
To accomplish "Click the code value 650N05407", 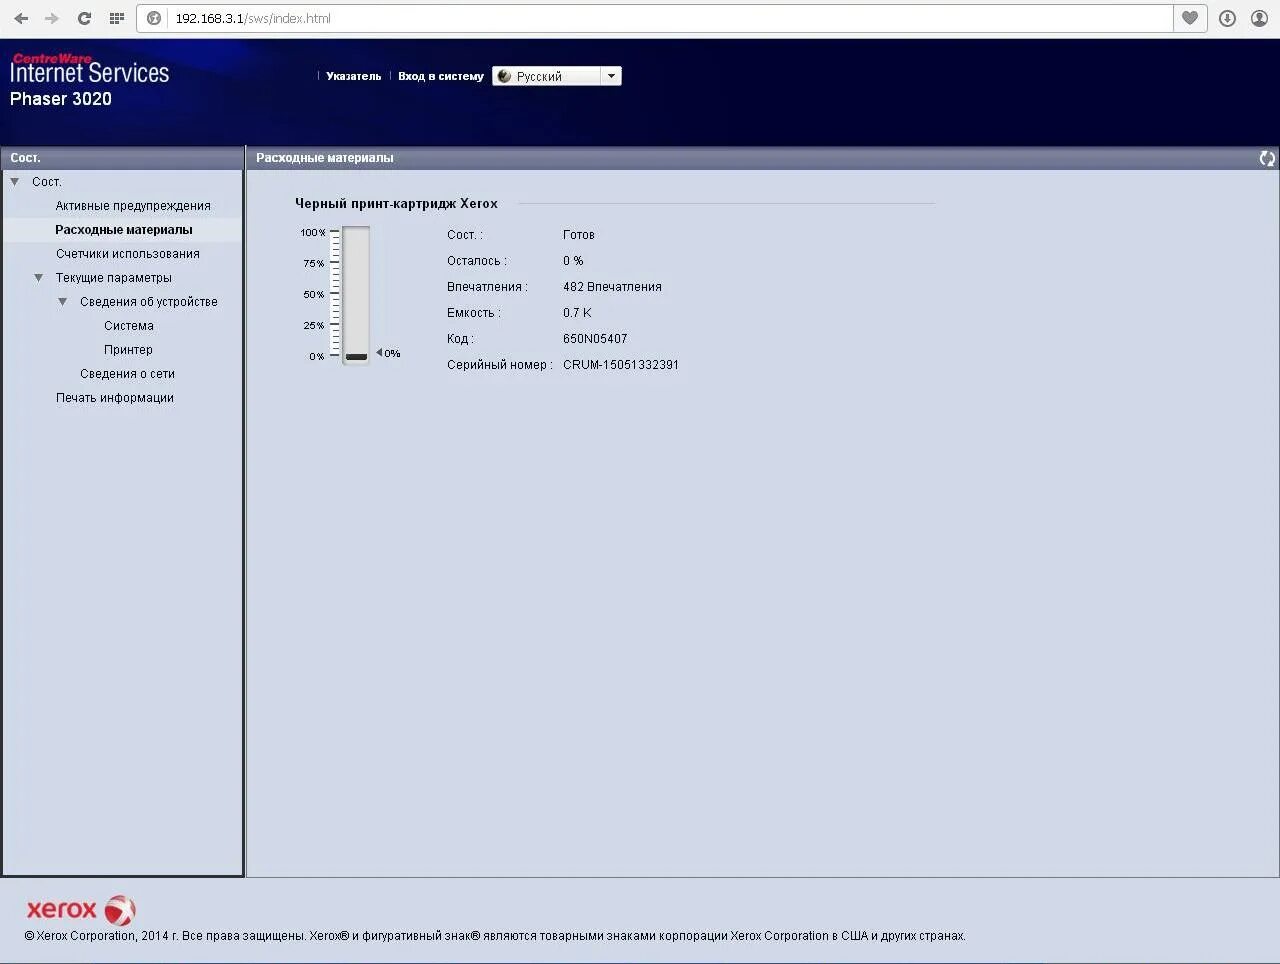I will coord(595,339).
